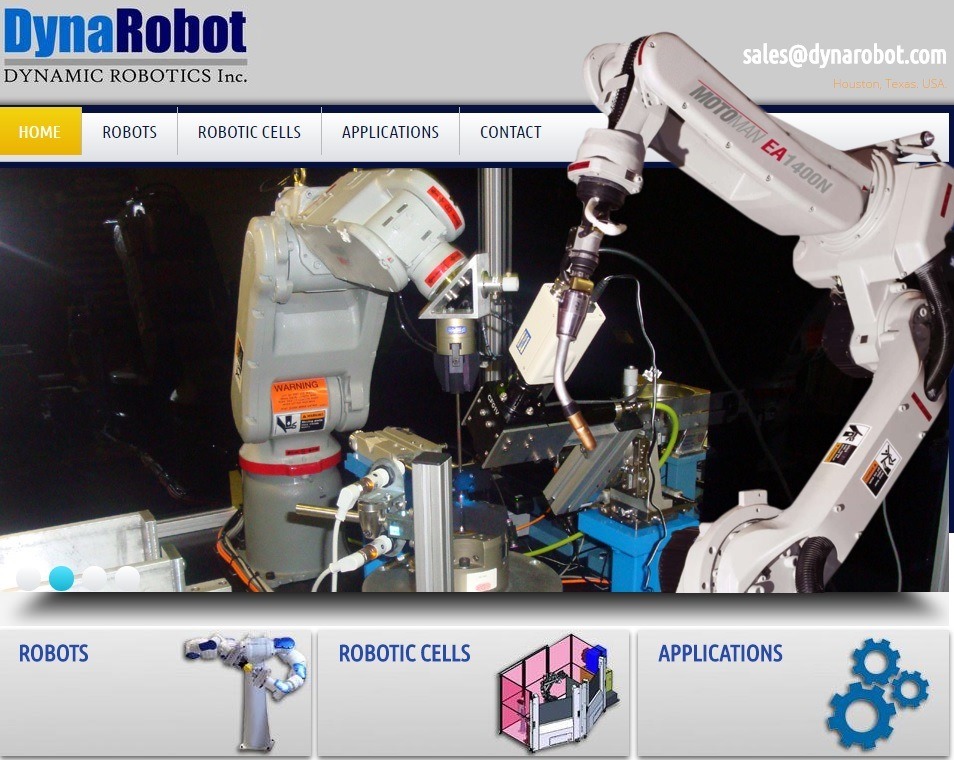Select the second highlighted slideshow dot
This screenshot has width=954, height=760.
pyautogui.click(x=61, y=578)
